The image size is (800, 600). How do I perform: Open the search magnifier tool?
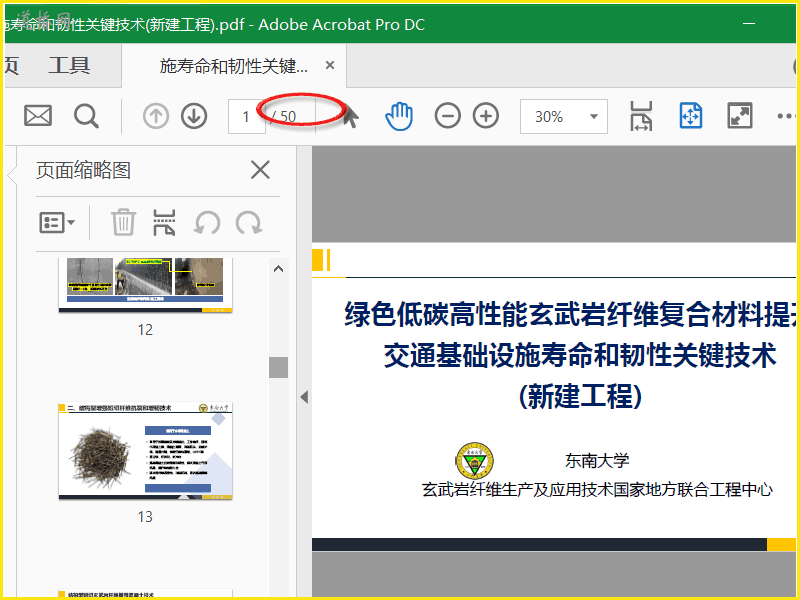tap(86, 116)
